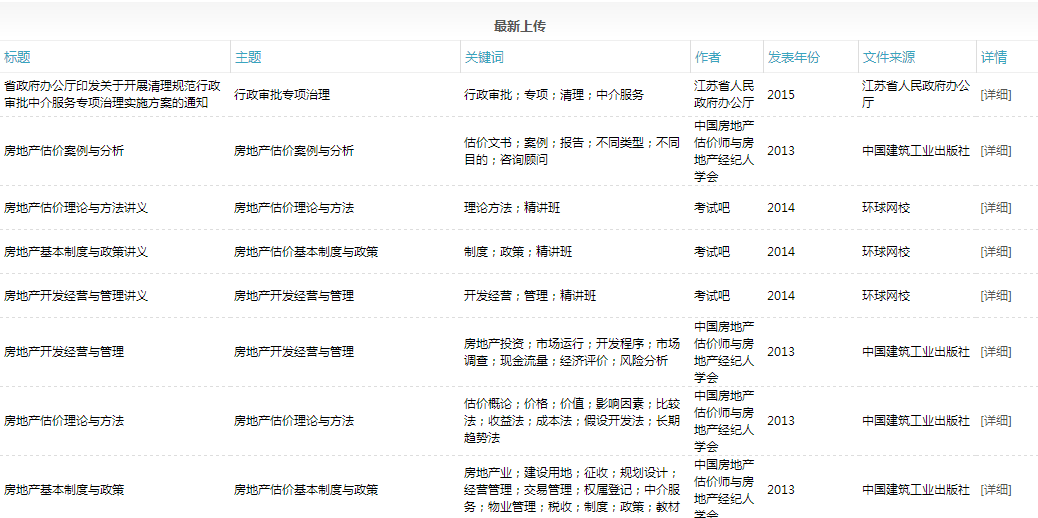Click source 中国建筑工业出版社 in 案例与分析 row

click(916, 150)
